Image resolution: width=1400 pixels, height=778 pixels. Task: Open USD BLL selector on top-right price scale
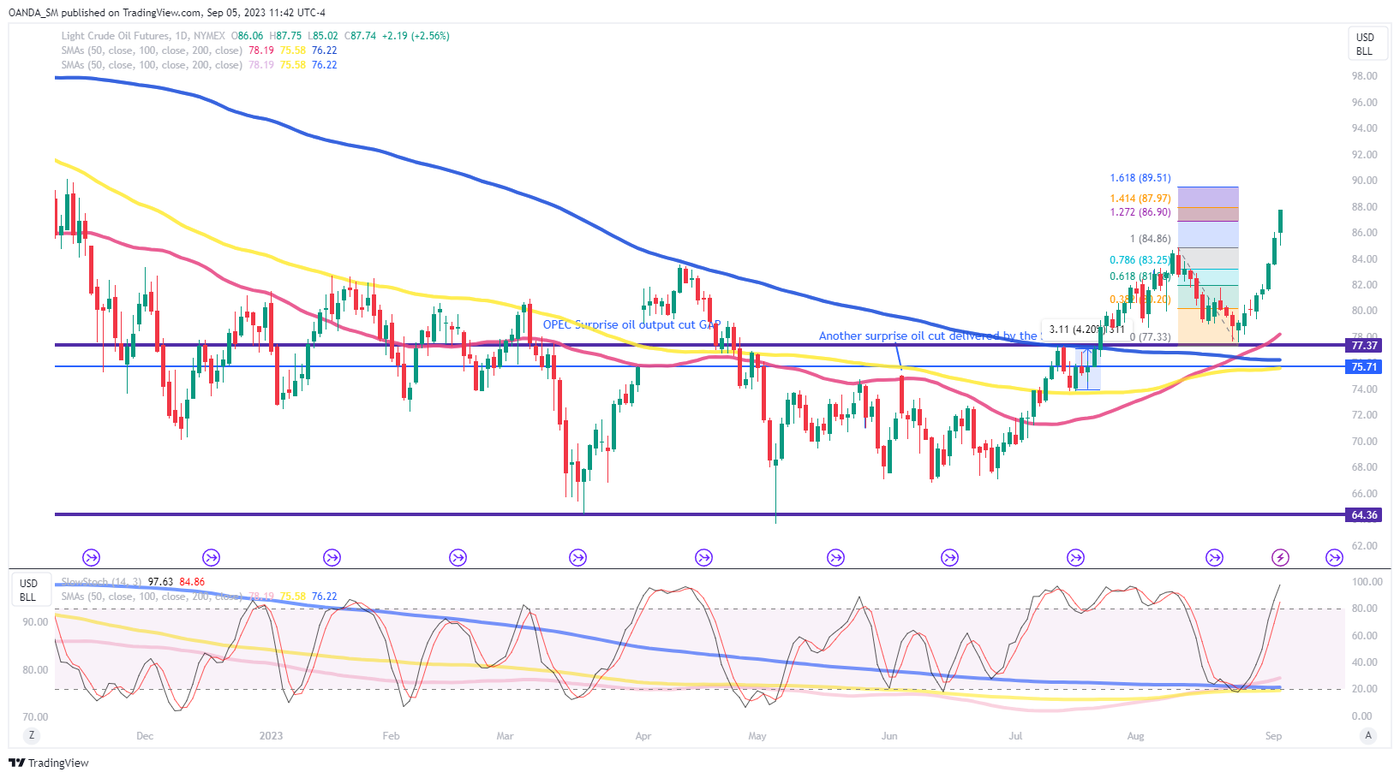pyautogui.click(x=1364, y=44)
